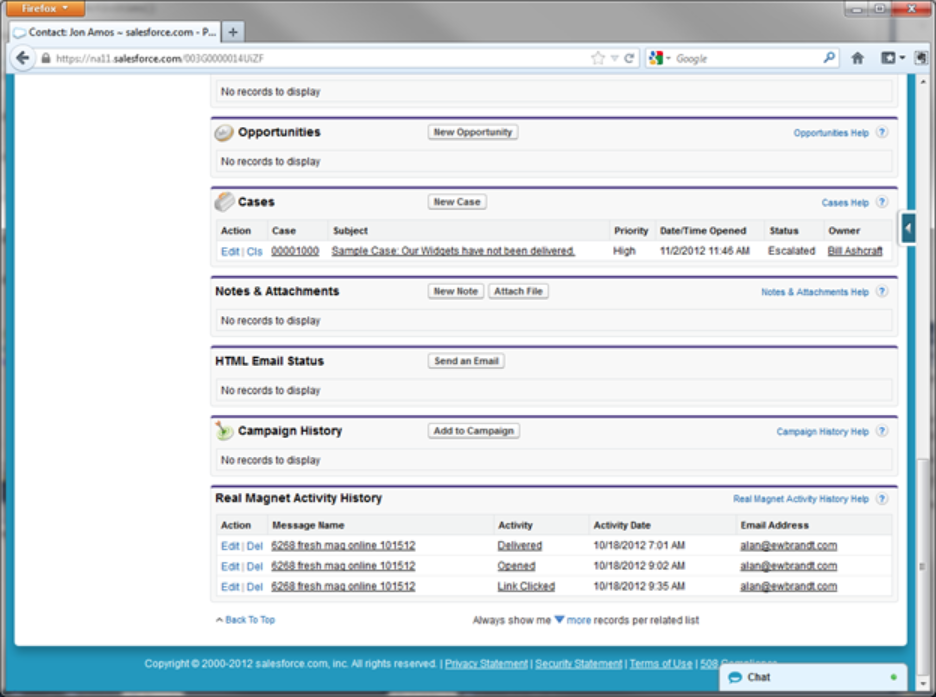Open case owner Bill Ashcraft

tap(855, 251)
